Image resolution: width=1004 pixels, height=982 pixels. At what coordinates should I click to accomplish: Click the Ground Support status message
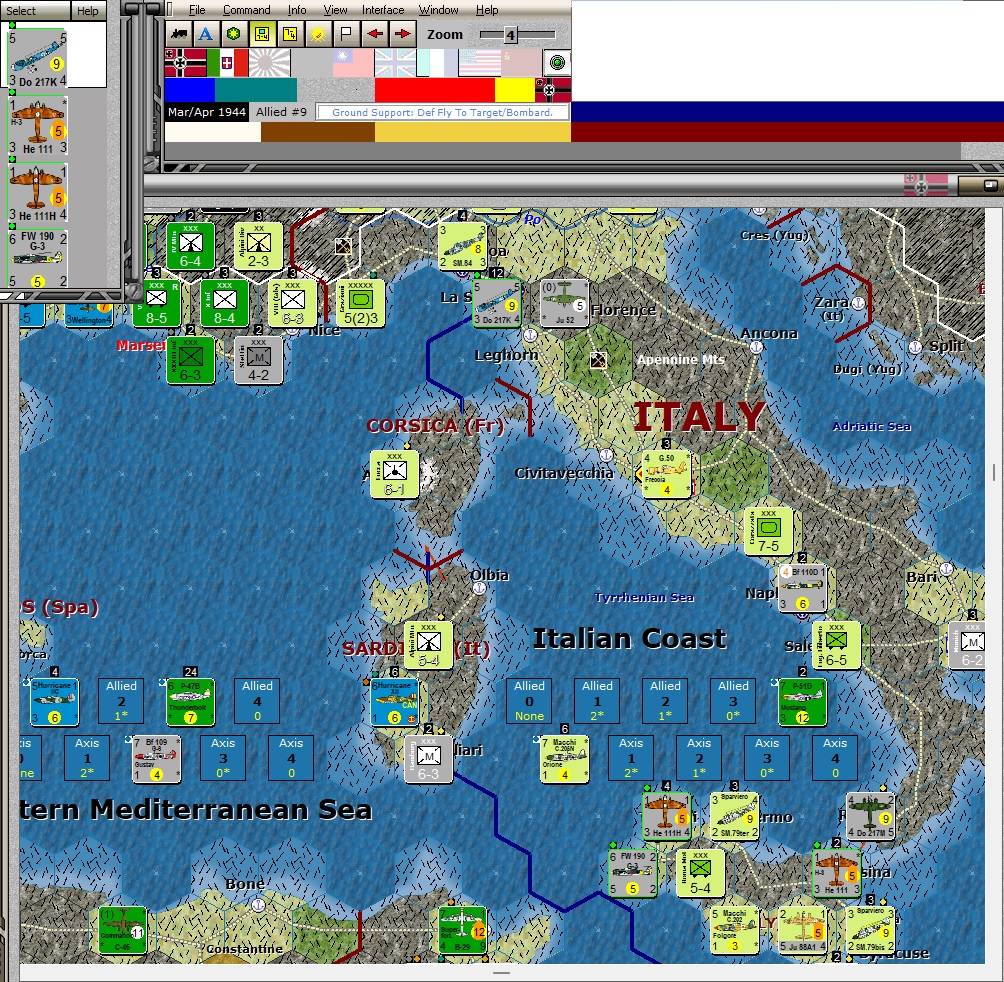[441, 112]
